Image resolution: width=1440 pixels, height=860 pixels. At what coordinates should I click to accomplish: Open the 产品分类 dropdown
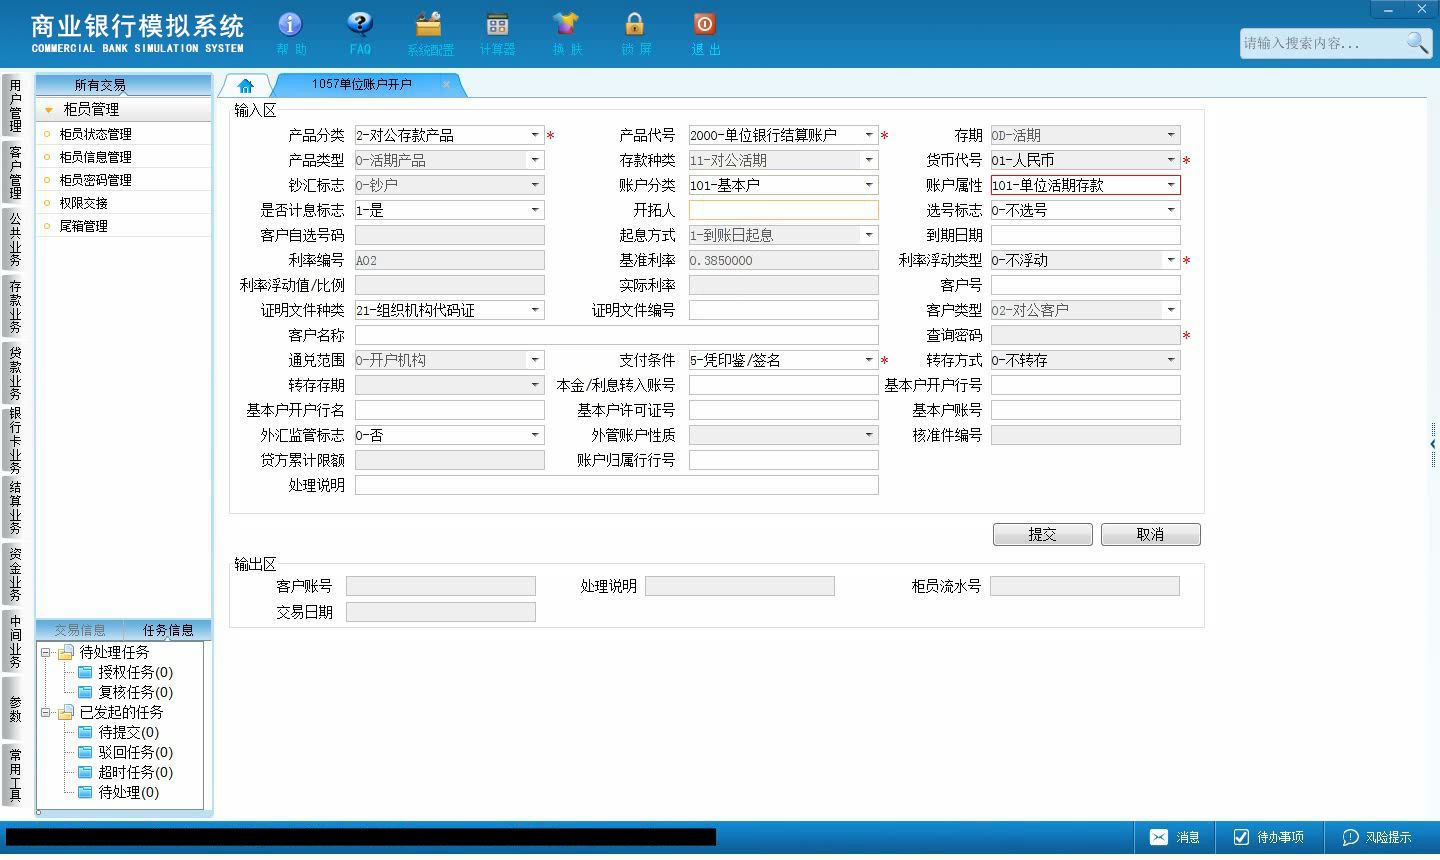click(x=535, y=135)
